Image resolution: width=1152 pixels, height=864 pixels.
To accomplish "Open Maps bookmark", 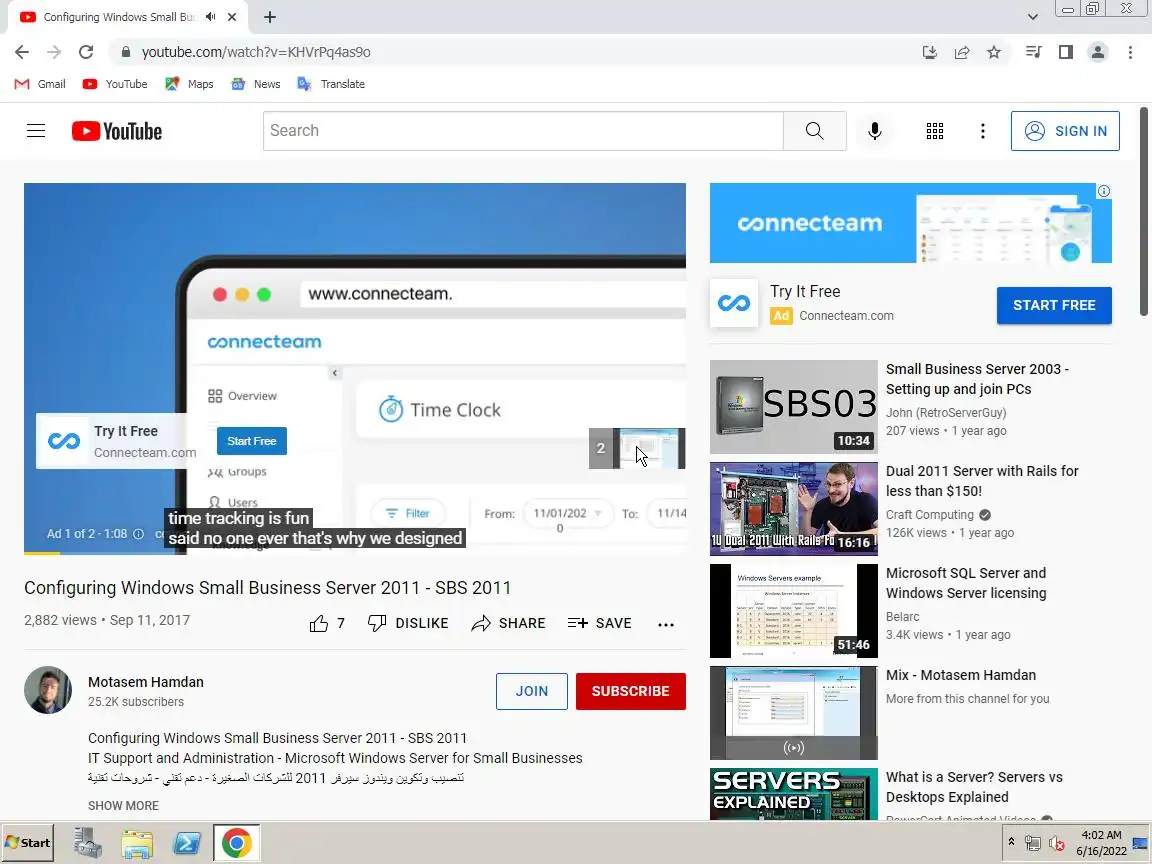I will (x=190, y=84).
